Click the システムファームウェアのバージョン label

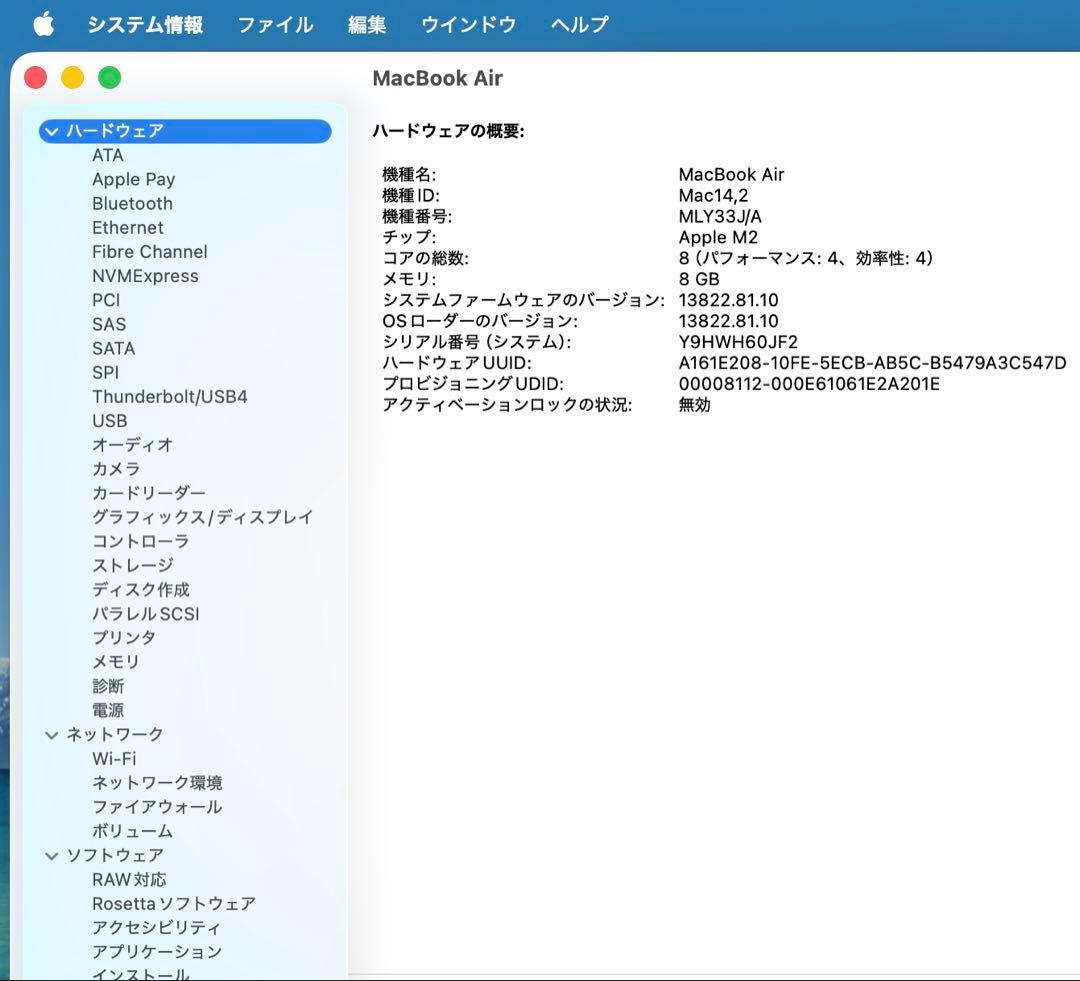coord(523,300)
